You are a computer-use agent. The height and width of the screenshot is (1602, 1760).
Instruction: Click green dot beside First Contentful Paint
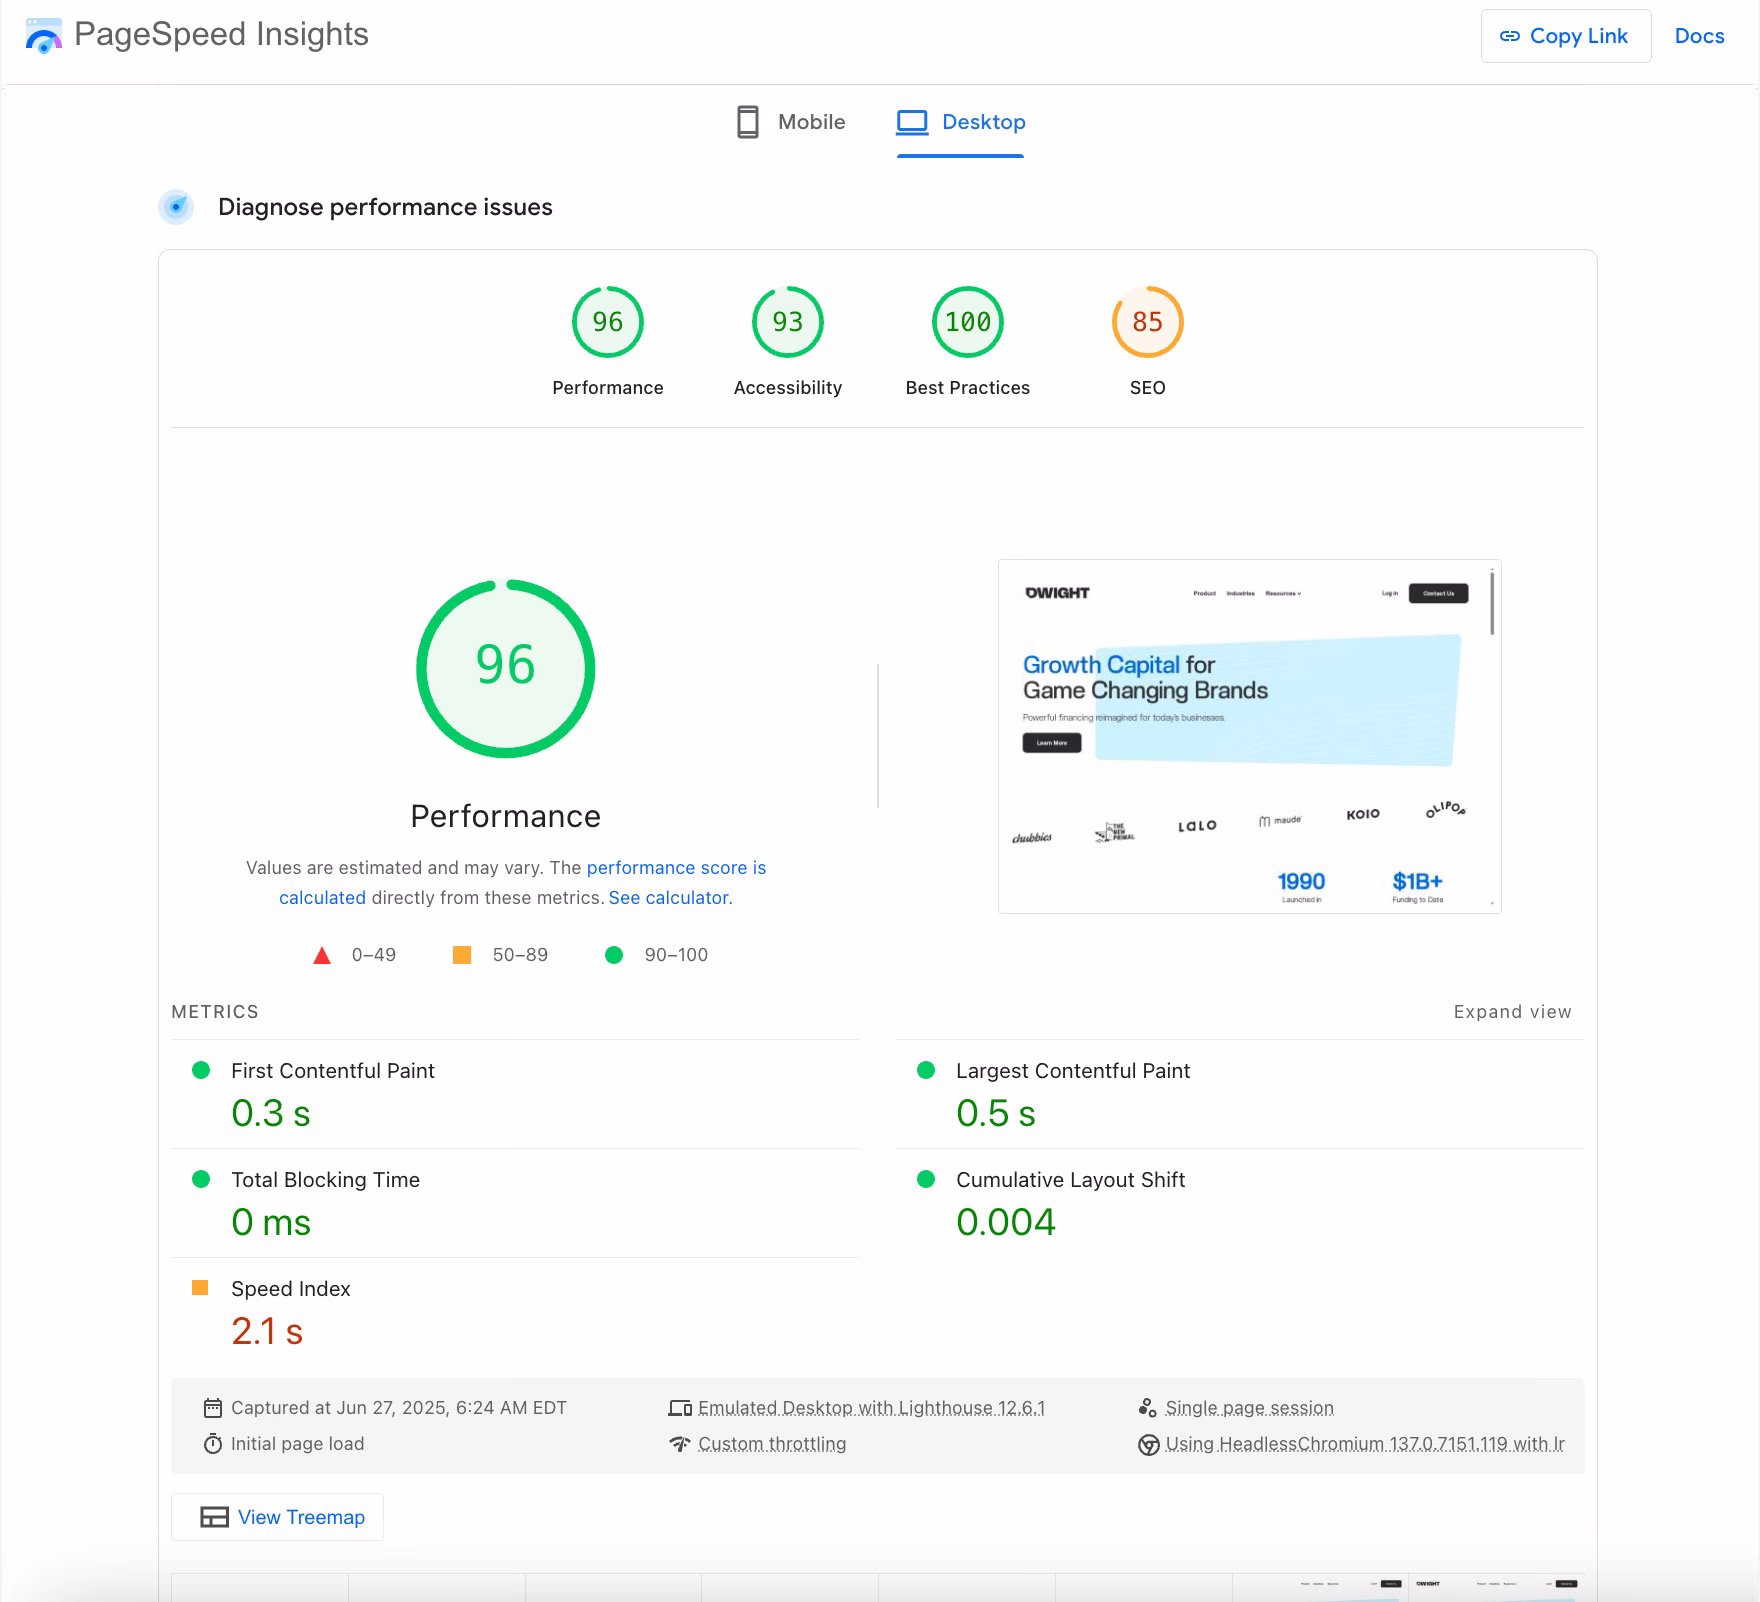201,1070
